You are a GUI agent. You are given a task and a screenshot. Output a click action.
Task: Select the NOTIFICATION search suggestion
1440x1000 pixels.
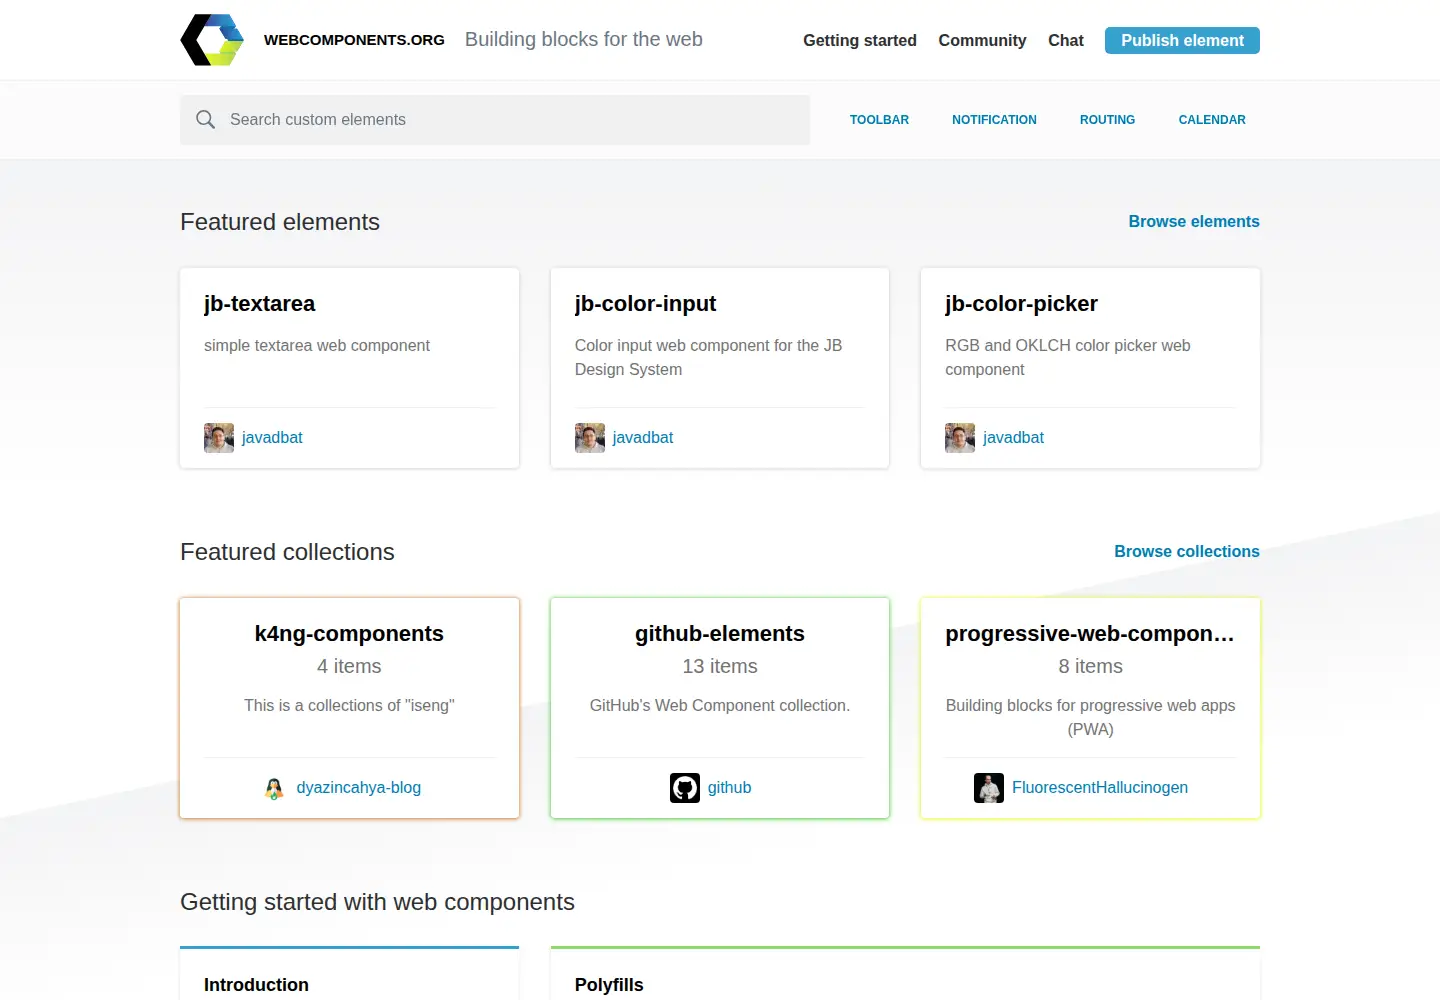tap(994, 120)
